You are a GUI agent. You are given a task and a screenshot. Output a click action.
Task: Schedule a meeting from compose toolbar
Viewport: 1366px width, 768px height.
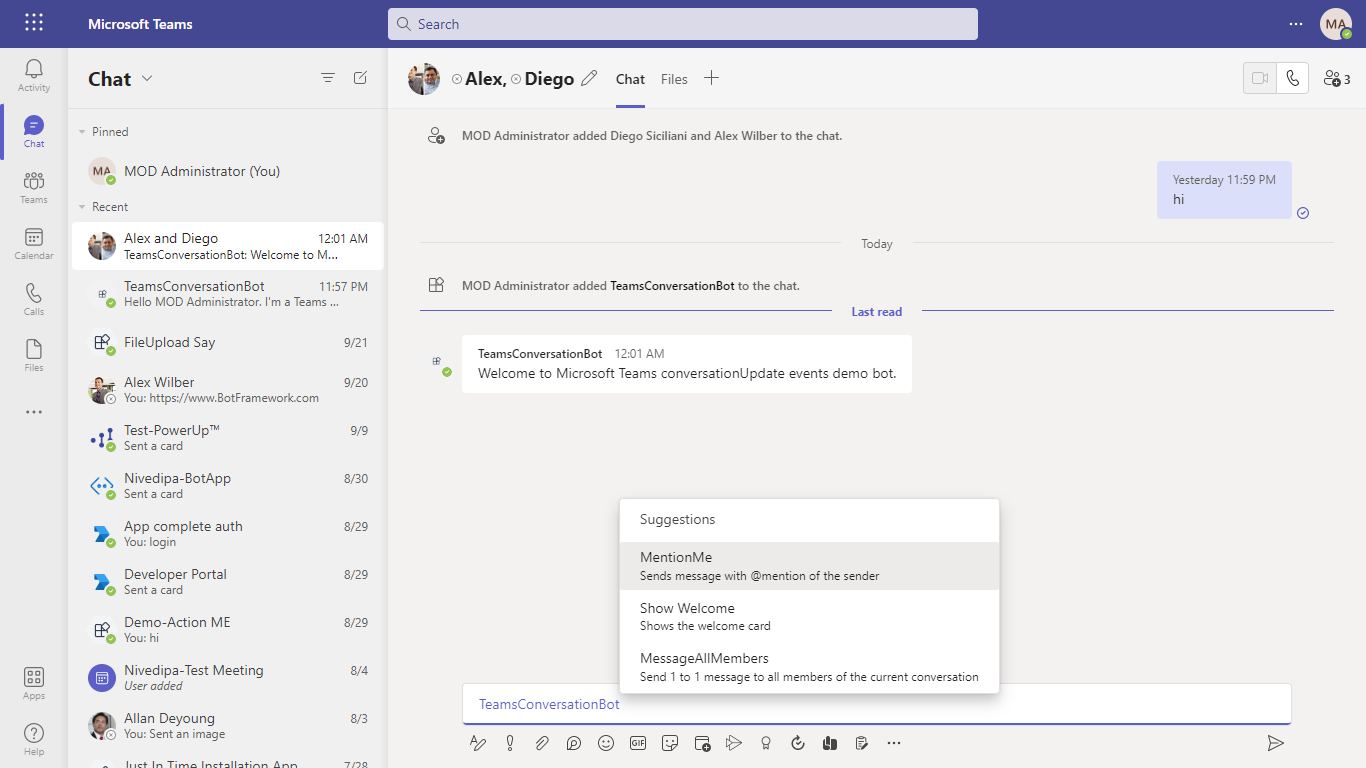point(702,743)
